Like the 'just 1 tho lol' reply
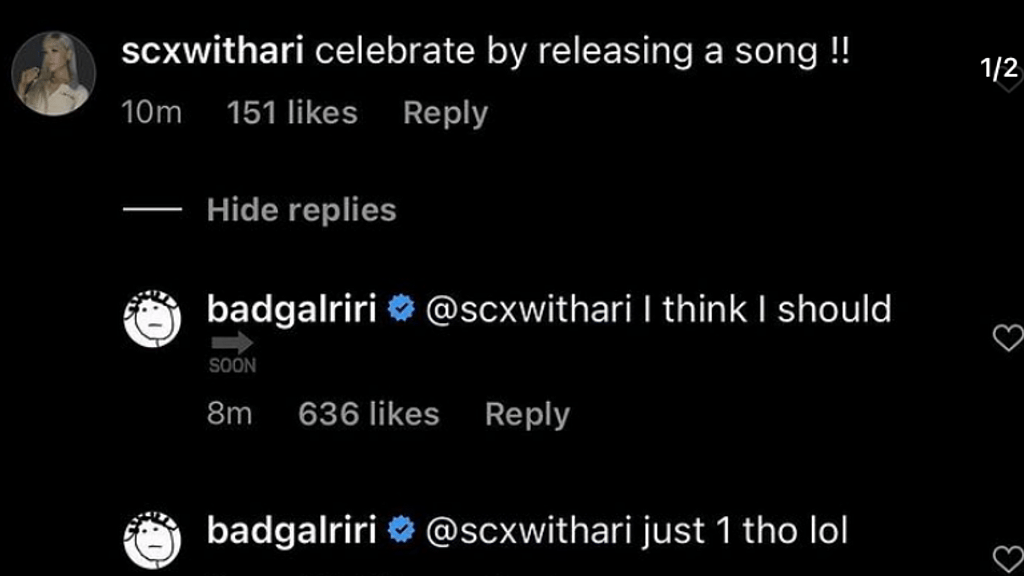 (1008, 559)
